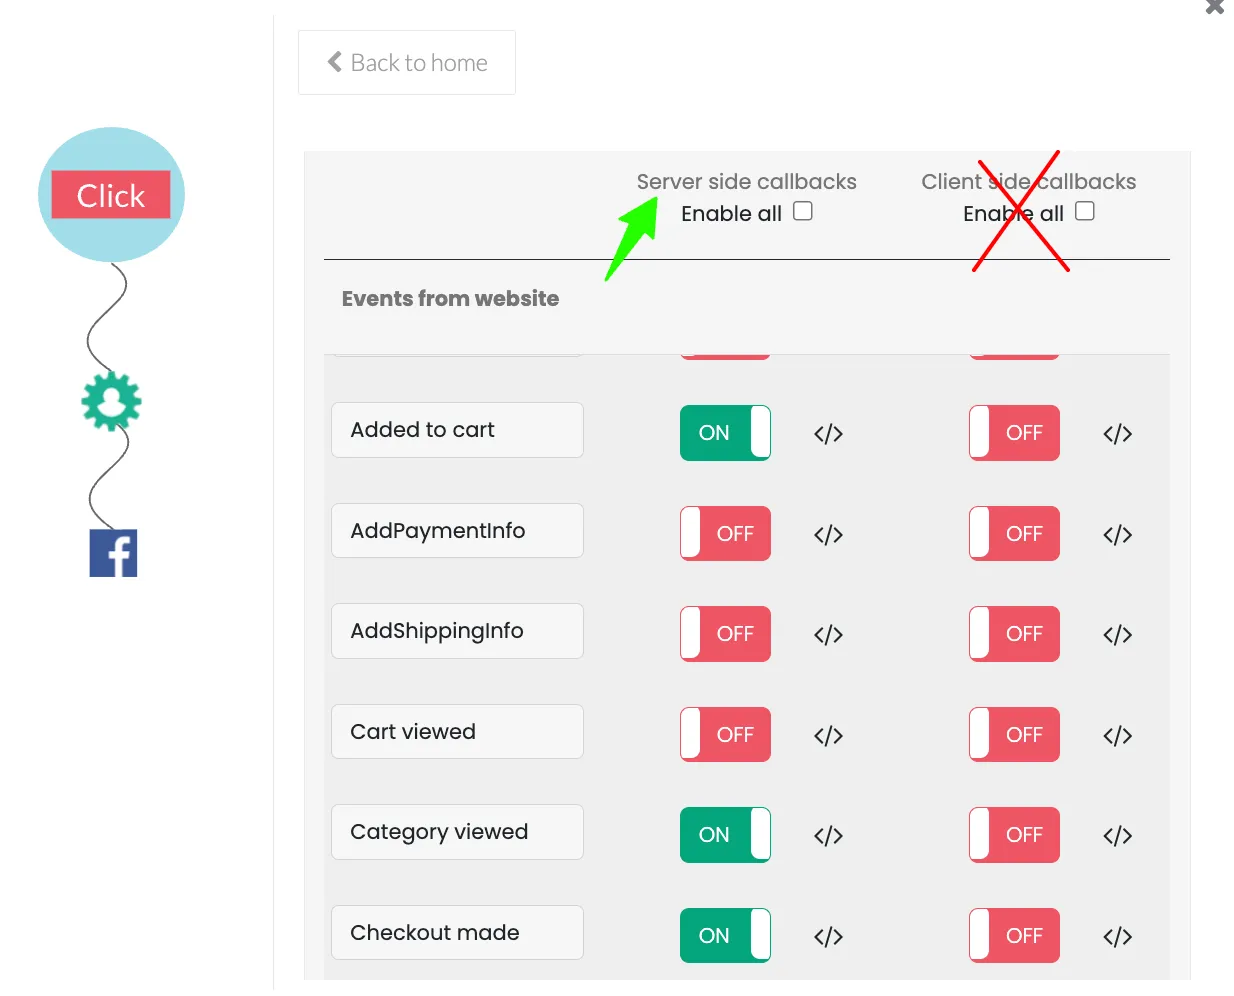Turn on client-side Category viewed toggle

(x=1014, y=835)
